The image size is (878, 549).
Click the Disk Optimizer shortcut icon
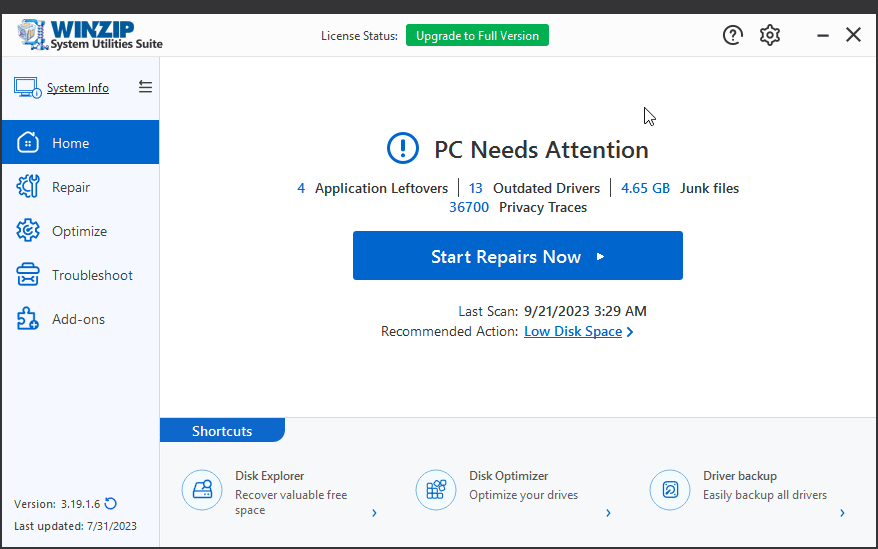pos(435,490)
